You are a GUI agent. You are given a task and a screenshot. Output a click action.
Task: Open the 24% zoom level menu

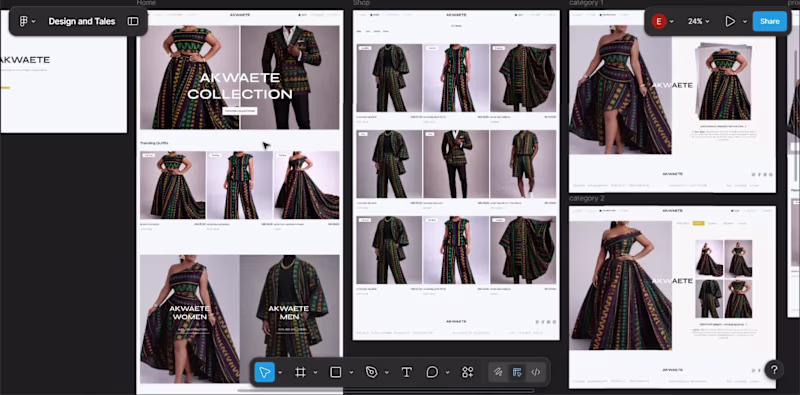pyautogui.click(x=698, y=21)
